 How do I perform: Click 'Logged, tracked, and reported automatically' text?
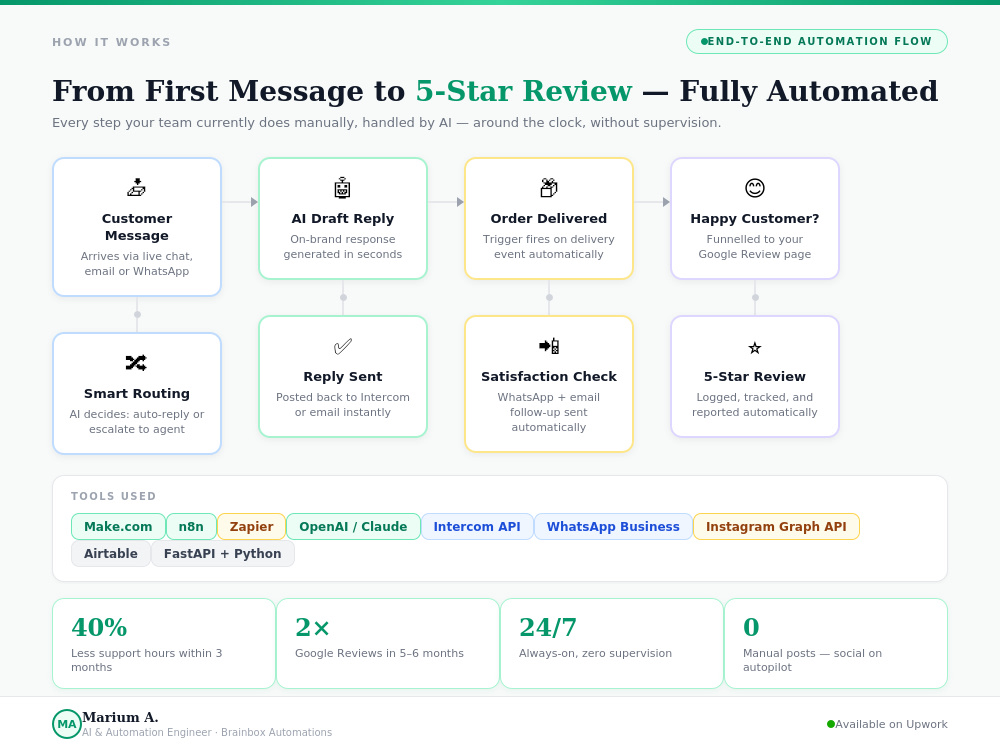click(x=754, y=405)
